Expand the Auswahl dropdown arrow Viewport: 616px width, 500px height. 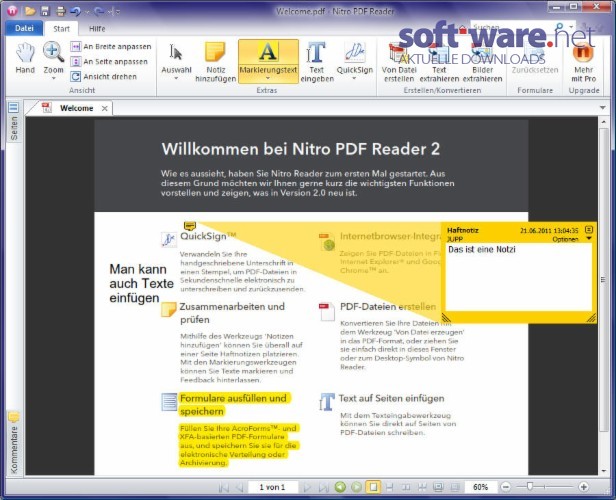coord(176,79)
